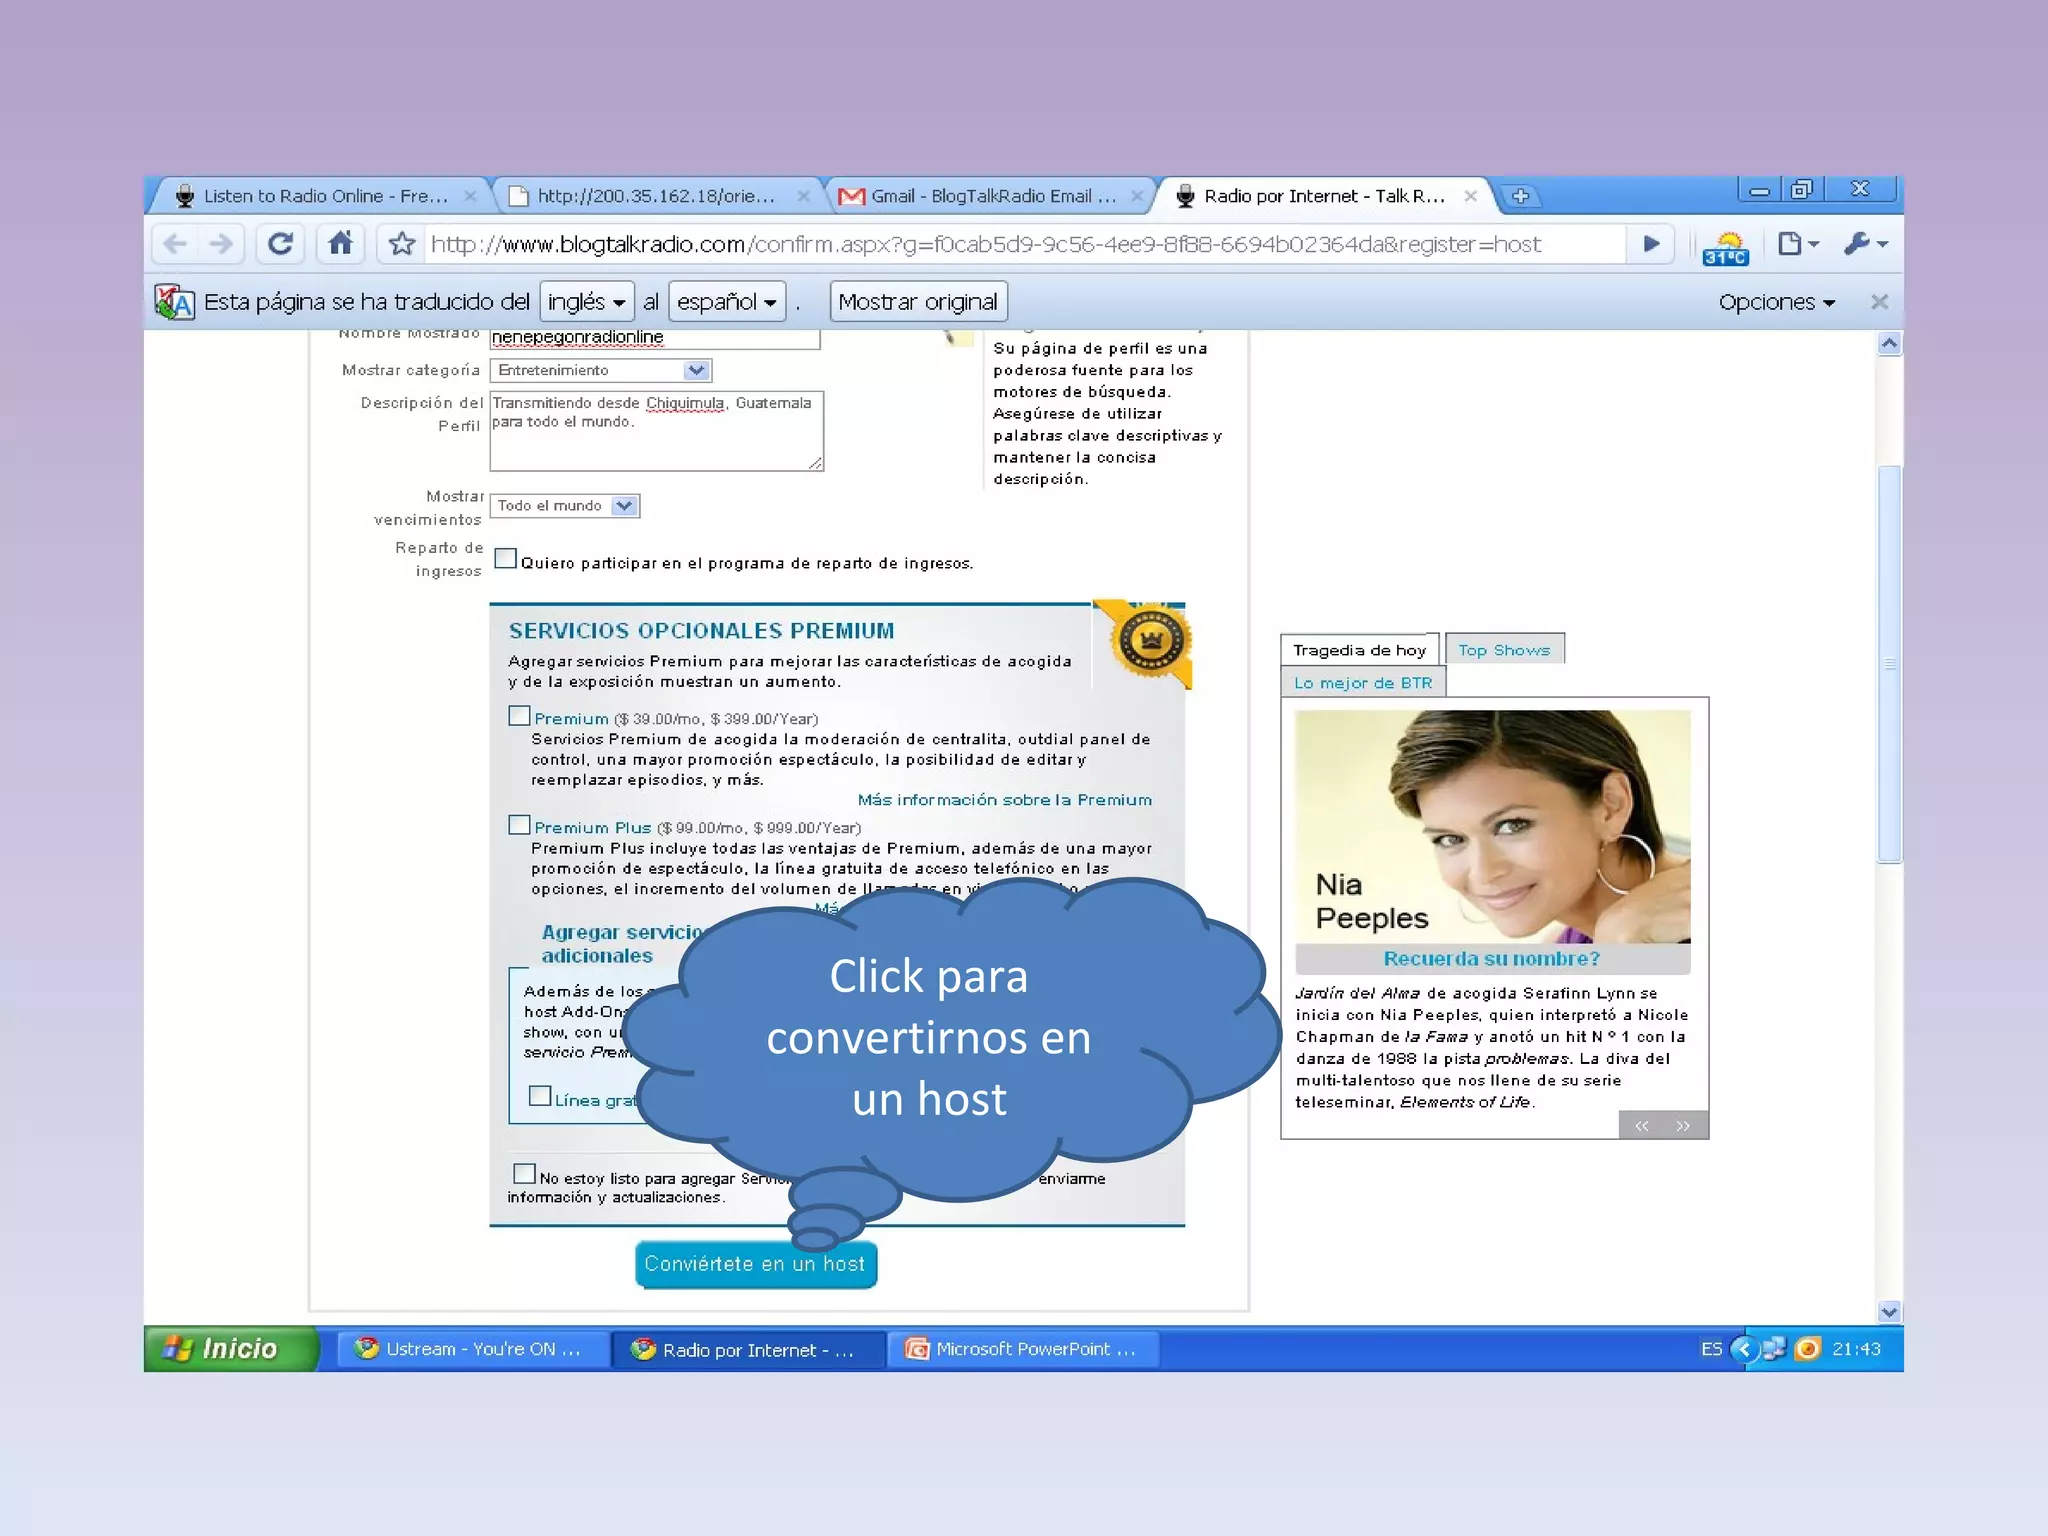Select the Lo mejor de BTR tab

point(1363,683)
